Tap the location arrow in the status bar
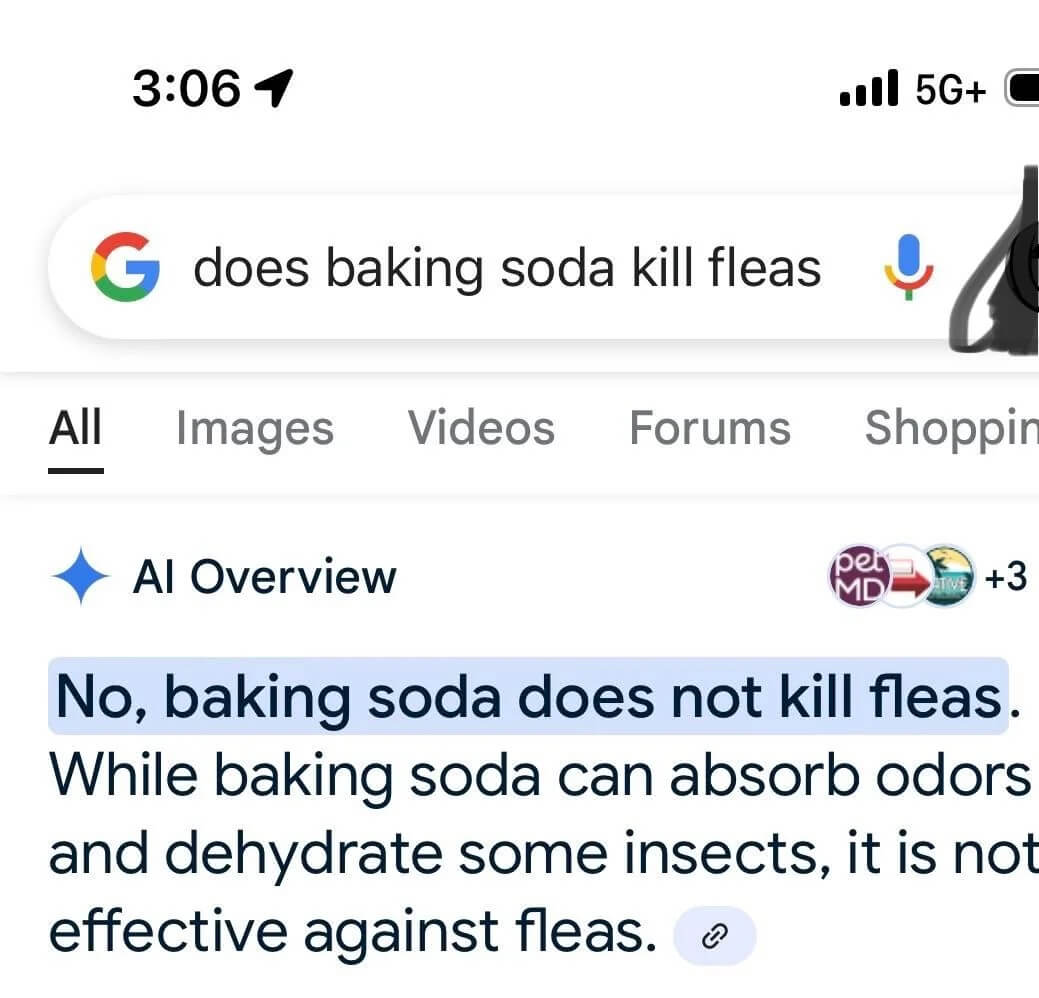Viewport: 1039px width, 998px height. [276, 88]
